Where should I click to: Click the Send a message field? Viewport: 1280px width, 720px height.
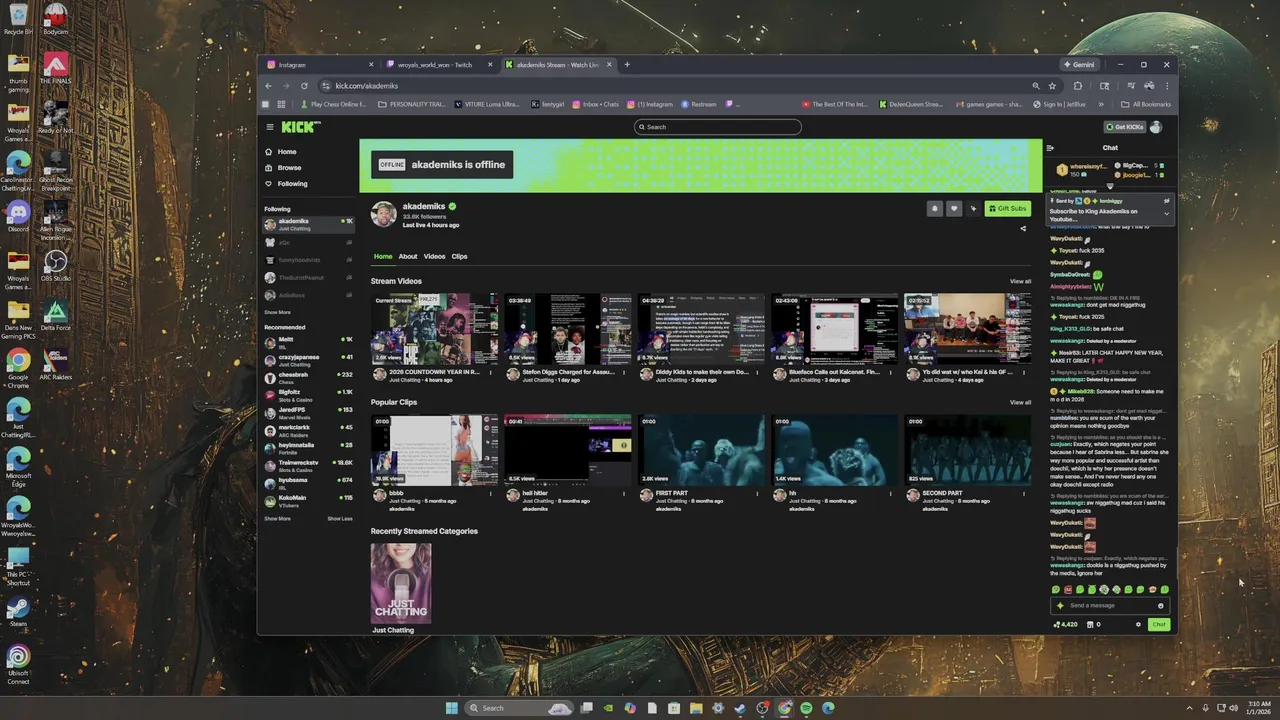pyautogui.click(x=1110, y=605)
